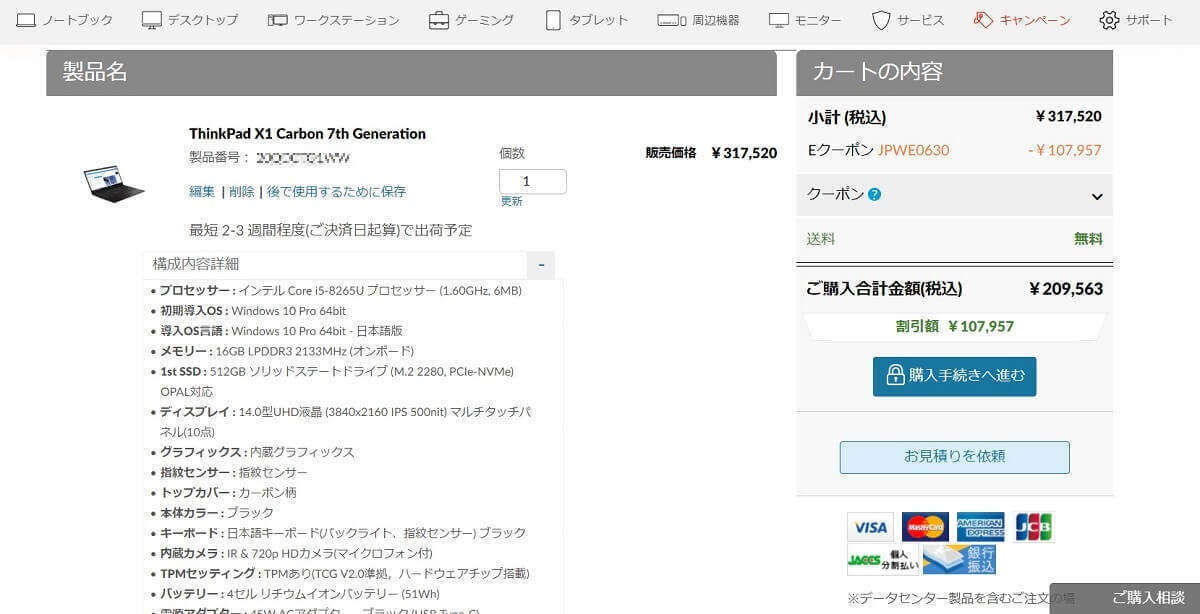Screen dimensions: 1200x614
Task: Click the 指紋センサー spec line
Action: coord(233,472)
